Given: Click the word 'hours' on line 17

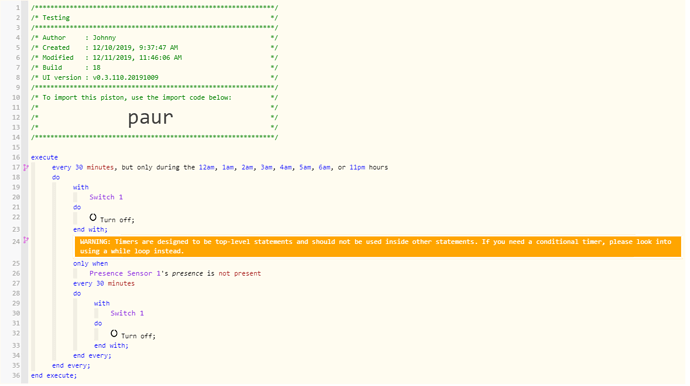Looking at the screenshot, I should (x=378, y=168).
